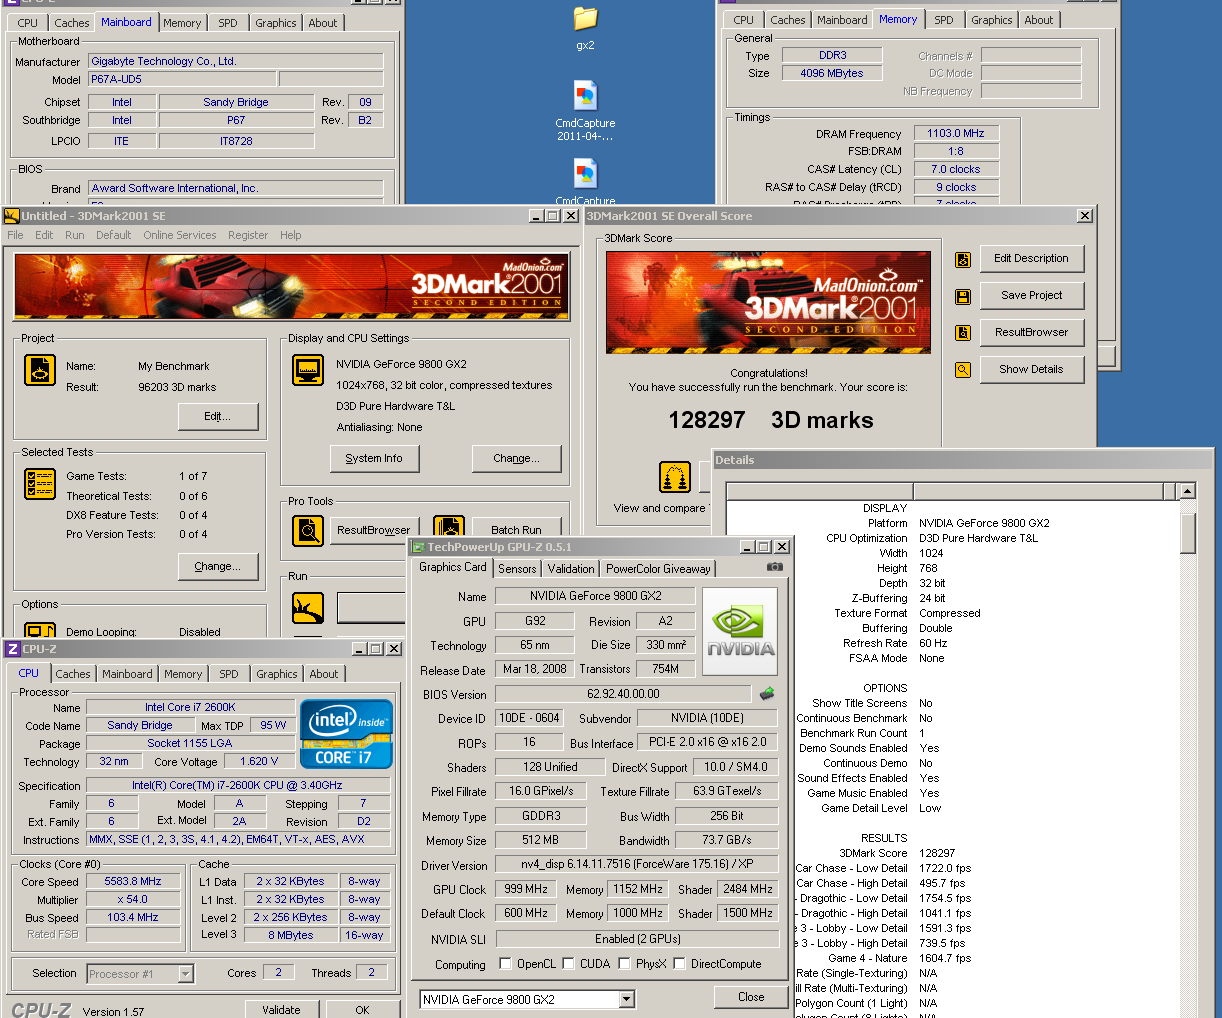This screenshot has height=1018, width=1222.
Task: Click the GPU-Z Name field showing NVIDIA GeForce 9800 GX2
Action: pos(595,596)
